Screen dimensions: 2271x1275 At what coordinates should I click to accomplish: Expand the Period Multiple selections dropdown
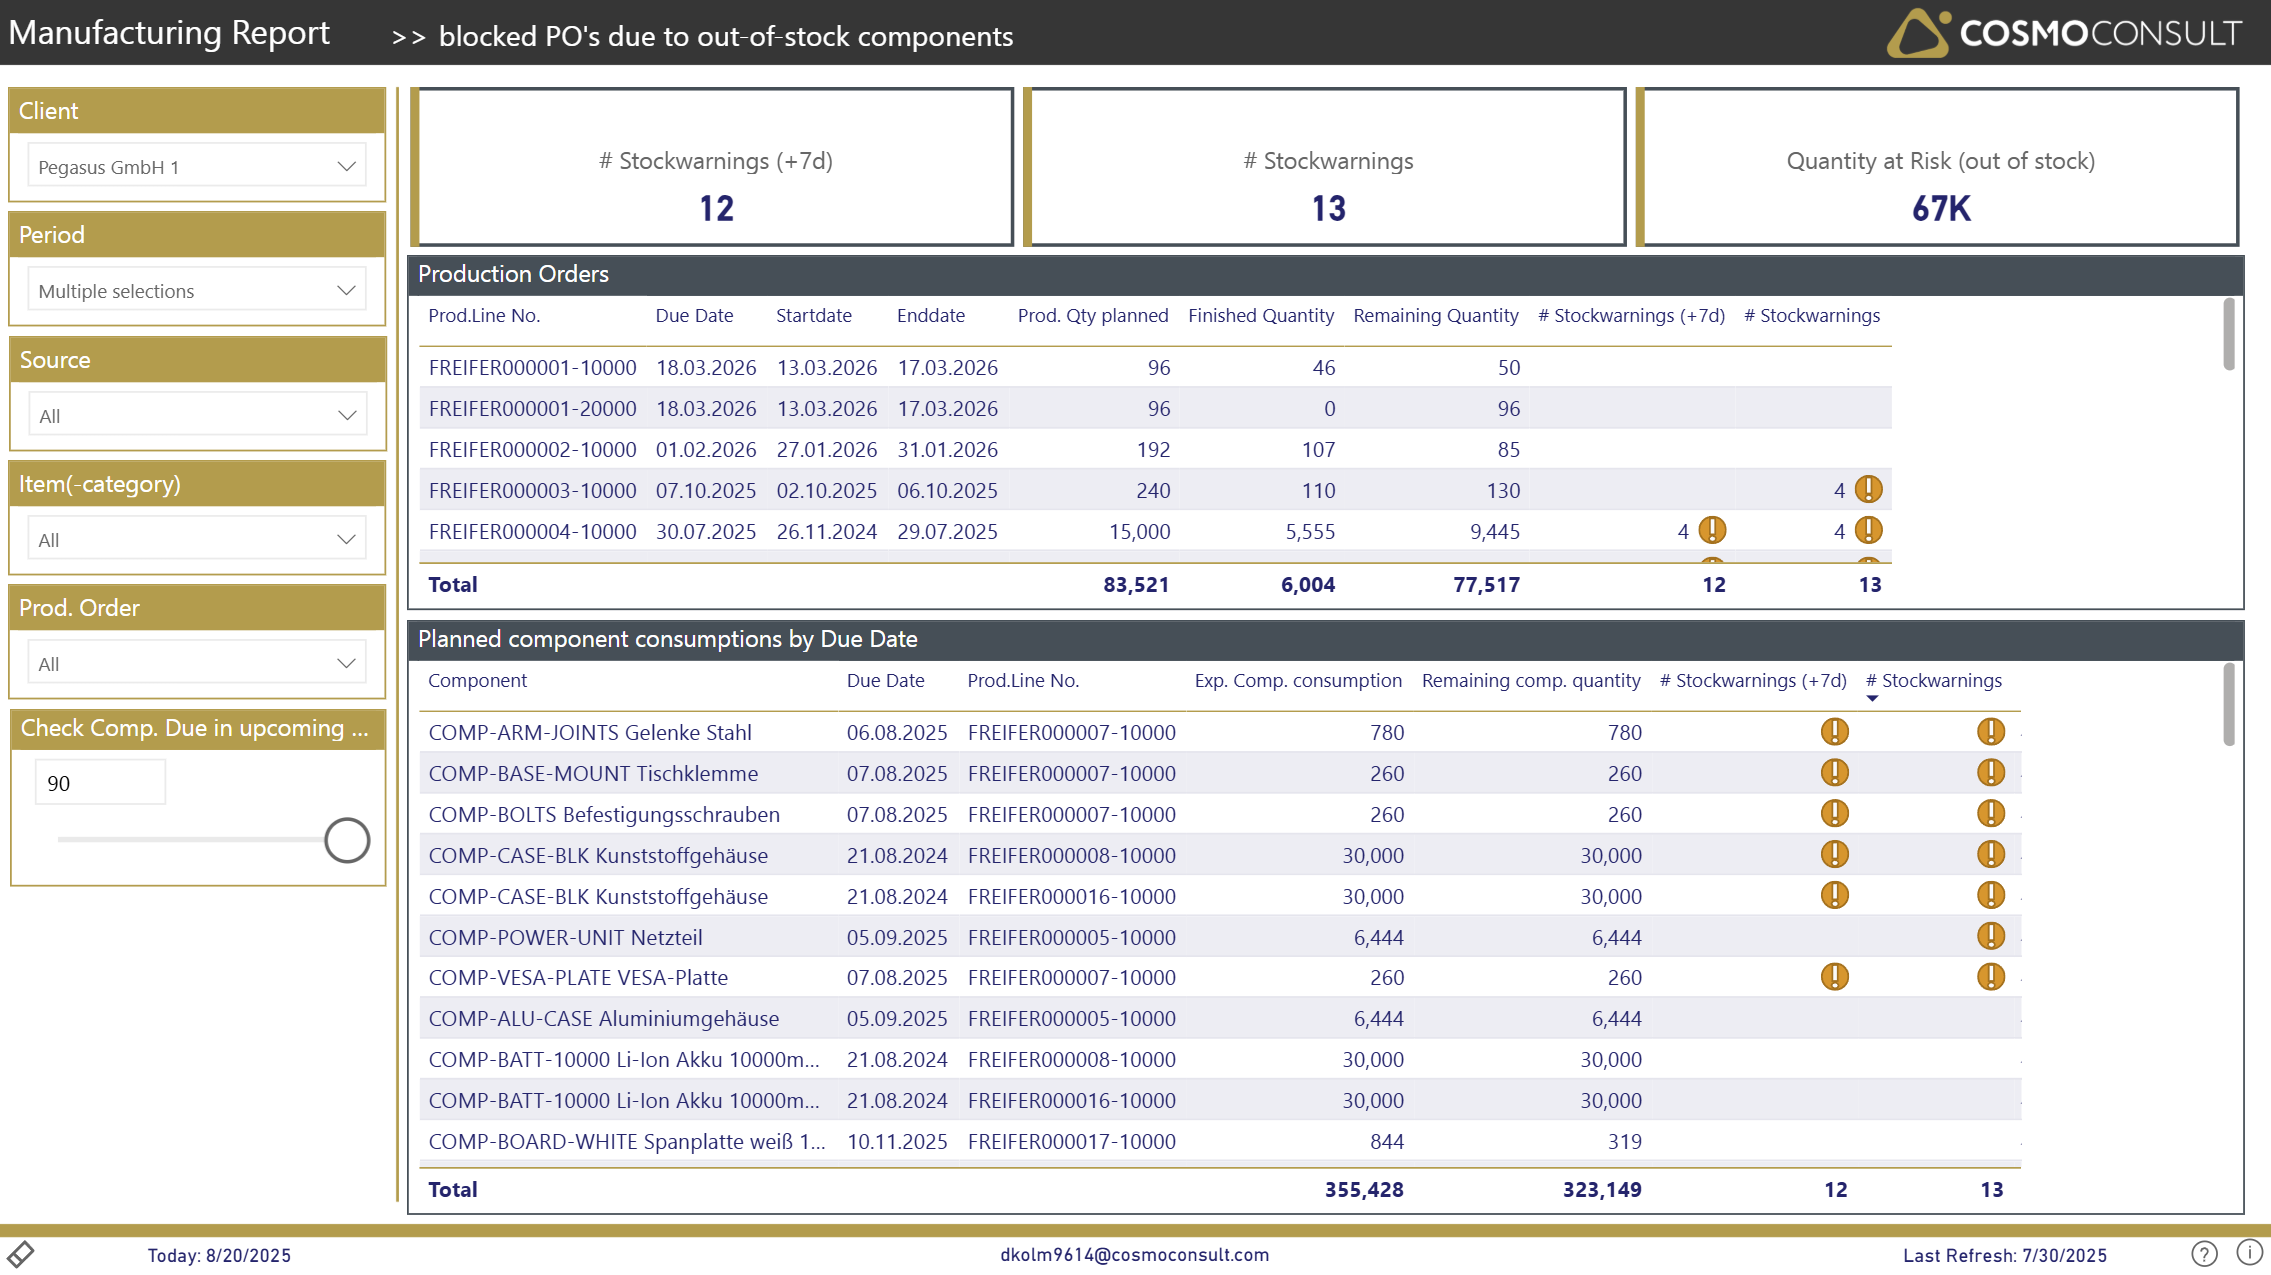[197, 290]
